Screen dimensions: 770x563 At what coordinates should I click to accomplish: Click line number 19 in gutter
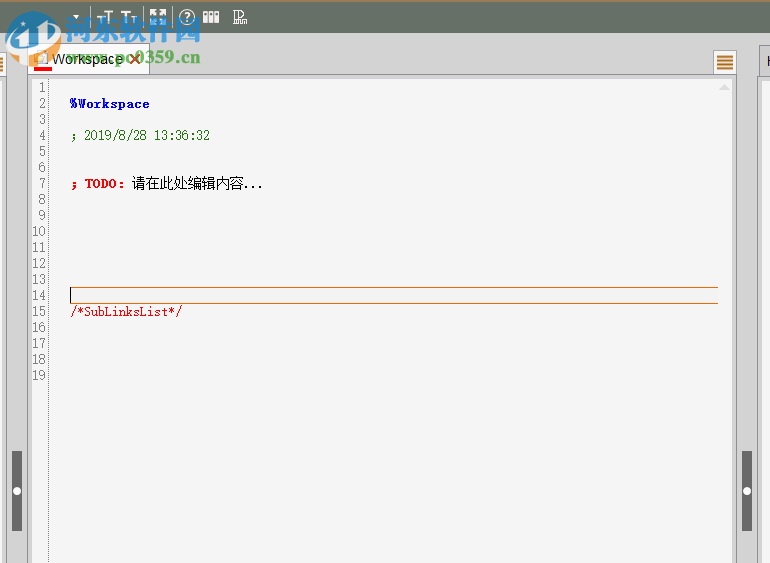39,375
